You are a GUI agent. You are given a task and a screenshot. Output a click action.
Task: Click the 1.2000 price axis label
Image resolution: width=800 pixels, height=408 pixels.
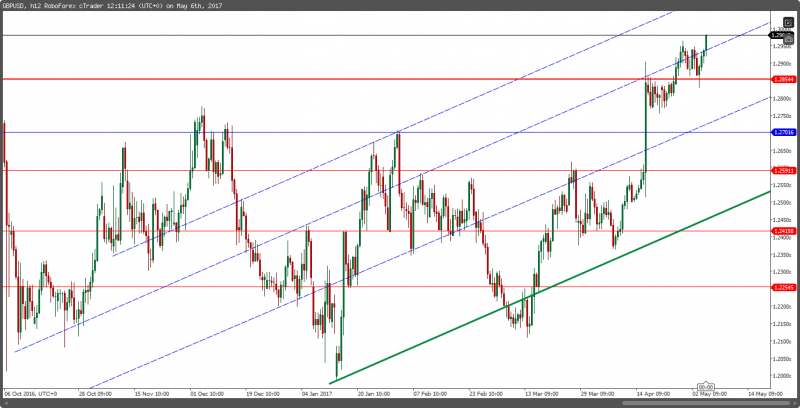tap(780, 376)
